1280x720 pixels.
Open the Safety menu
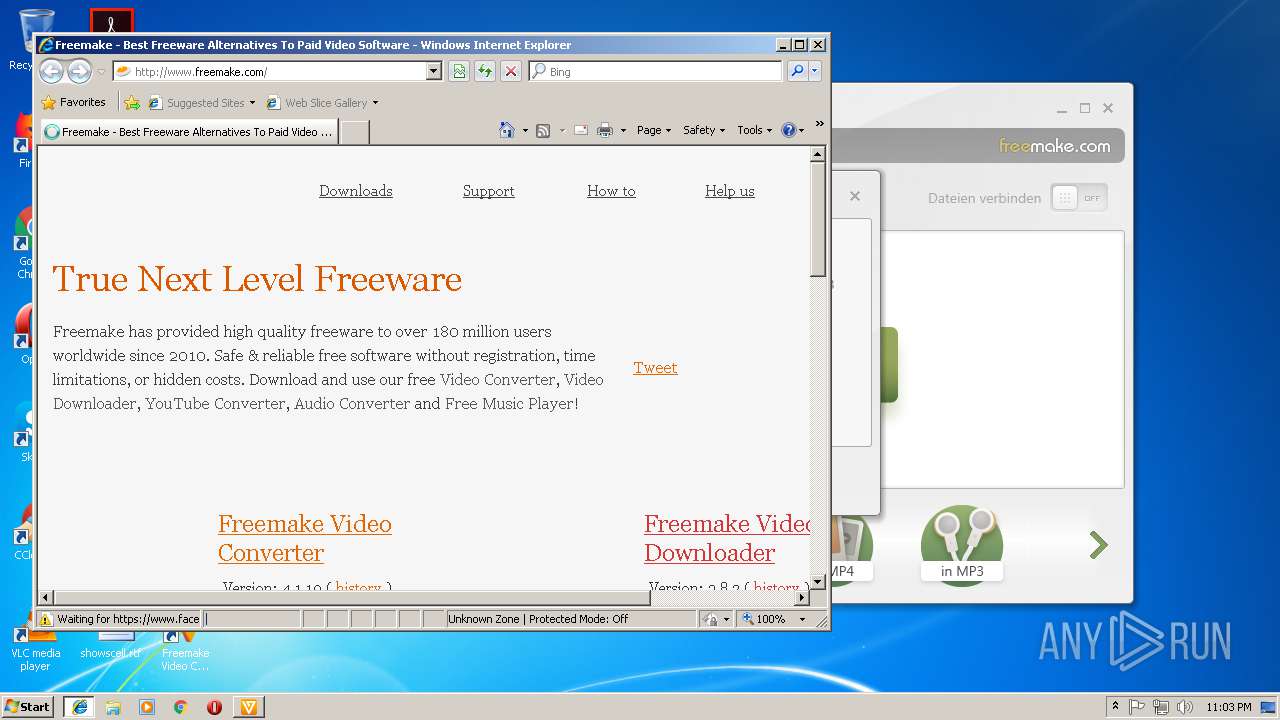tap(704, 130)
